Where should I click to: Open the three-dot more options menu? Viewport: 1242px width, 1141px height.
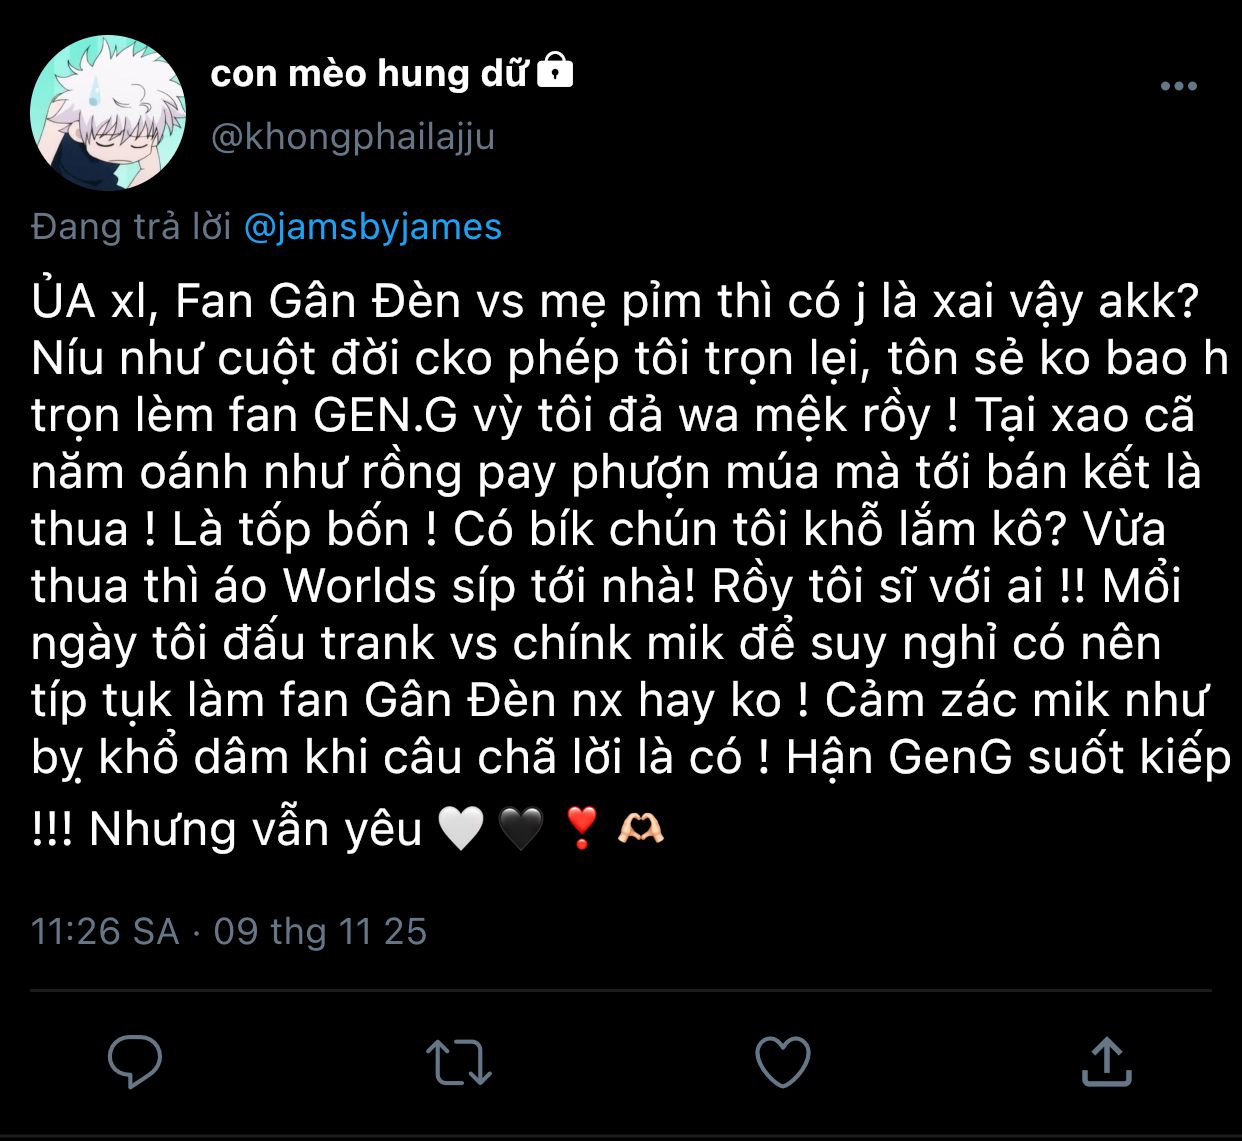1179,87
